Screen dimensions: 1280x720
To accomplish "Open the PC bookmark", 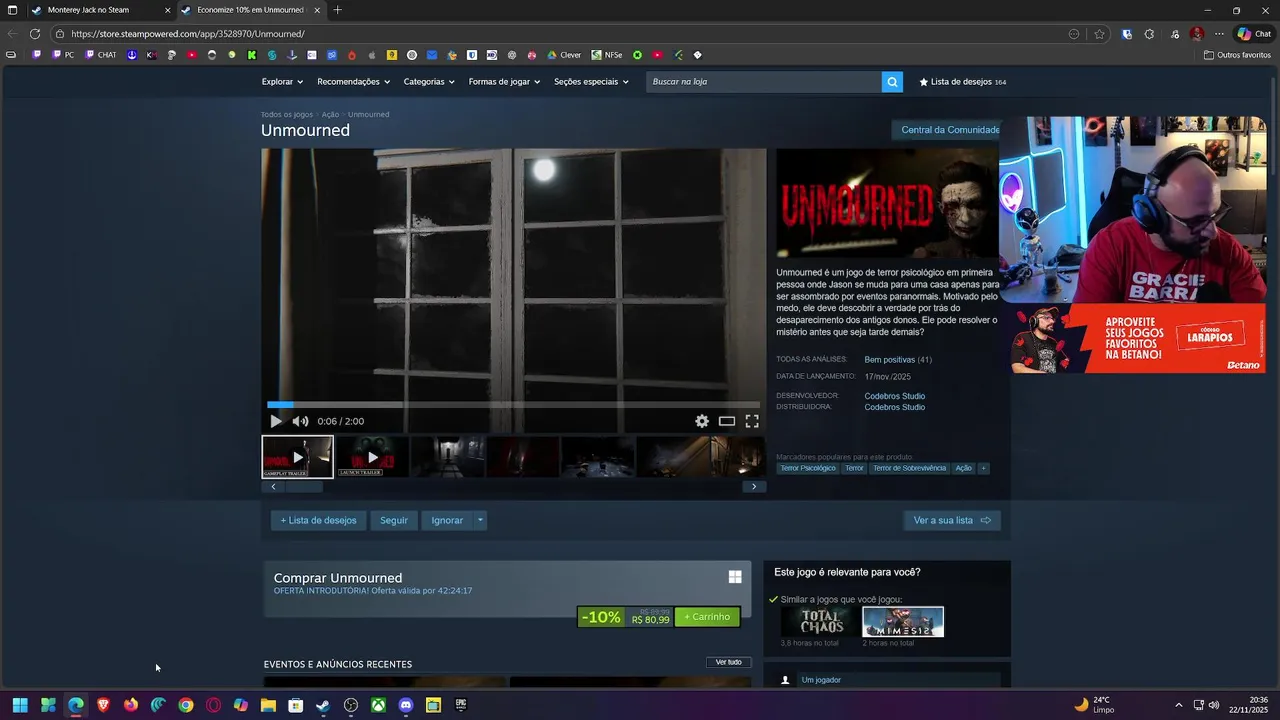I will click(63, 55).
